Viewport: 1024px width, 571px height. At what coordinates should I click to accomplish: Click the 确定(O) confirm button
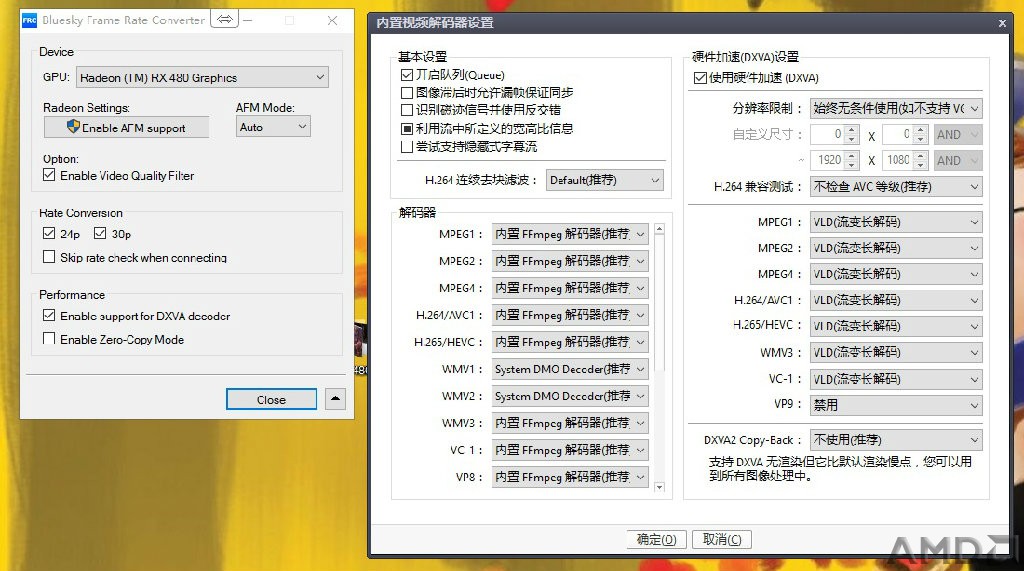(x=656, y=540)
